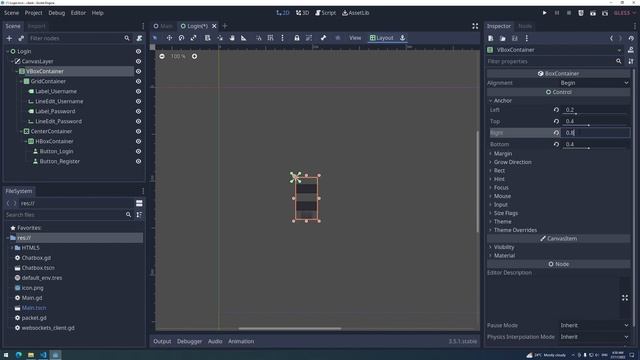Go to previous edited object in Inspector

(x=611, y=38)
